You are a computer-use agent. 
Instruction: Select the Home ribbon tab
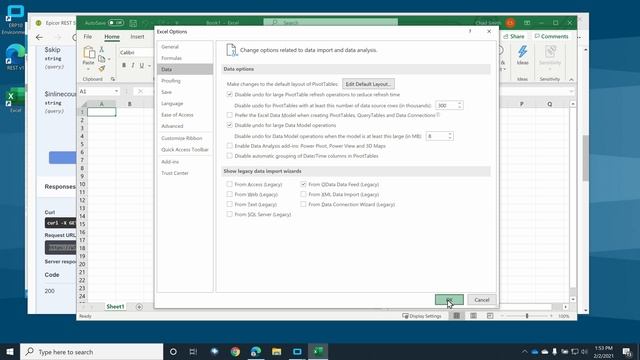click(x=112, y=36)
